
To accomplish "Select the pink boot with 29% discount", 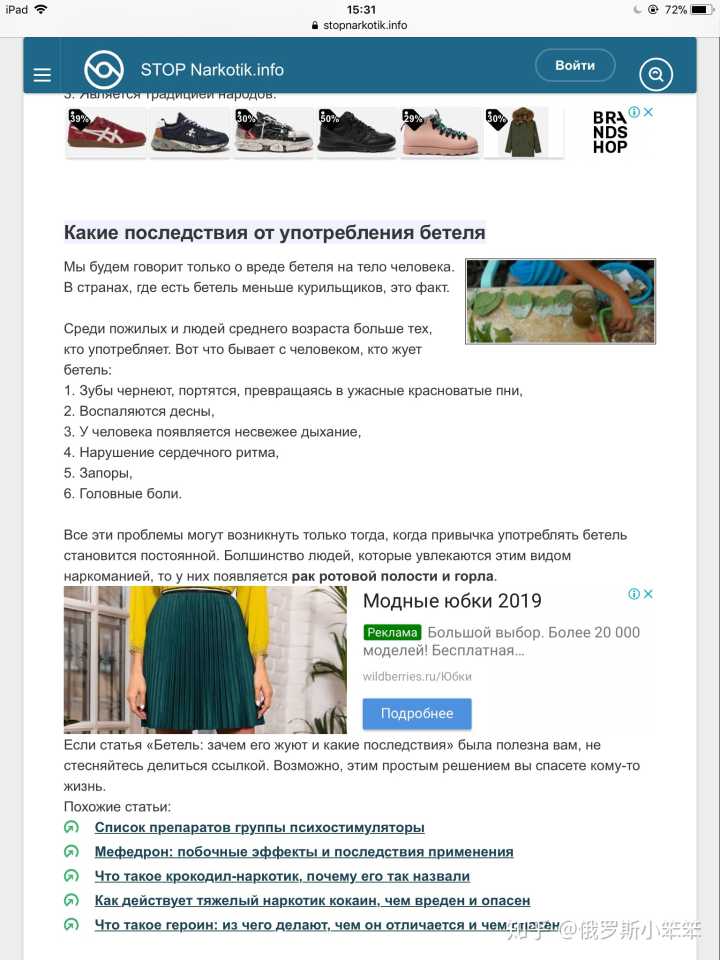I will click(x=441, y=132).
